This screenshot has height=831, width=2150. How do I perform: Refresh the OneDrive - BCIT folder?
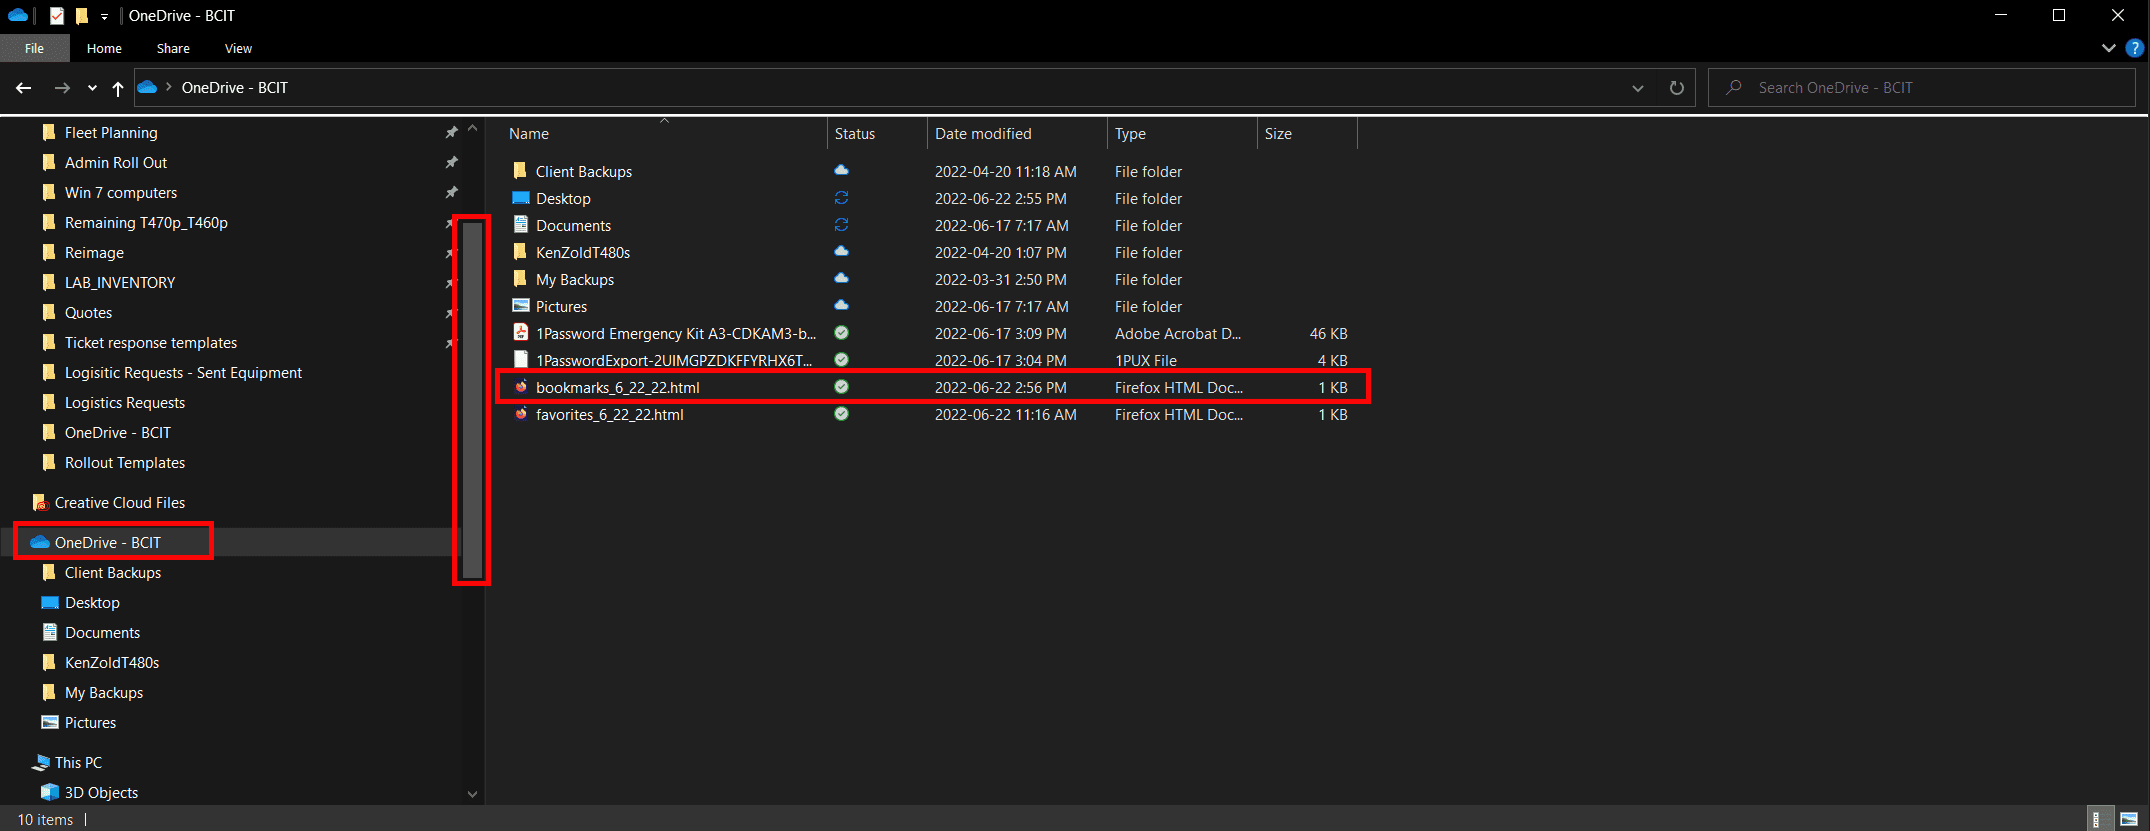point(1676,88)
